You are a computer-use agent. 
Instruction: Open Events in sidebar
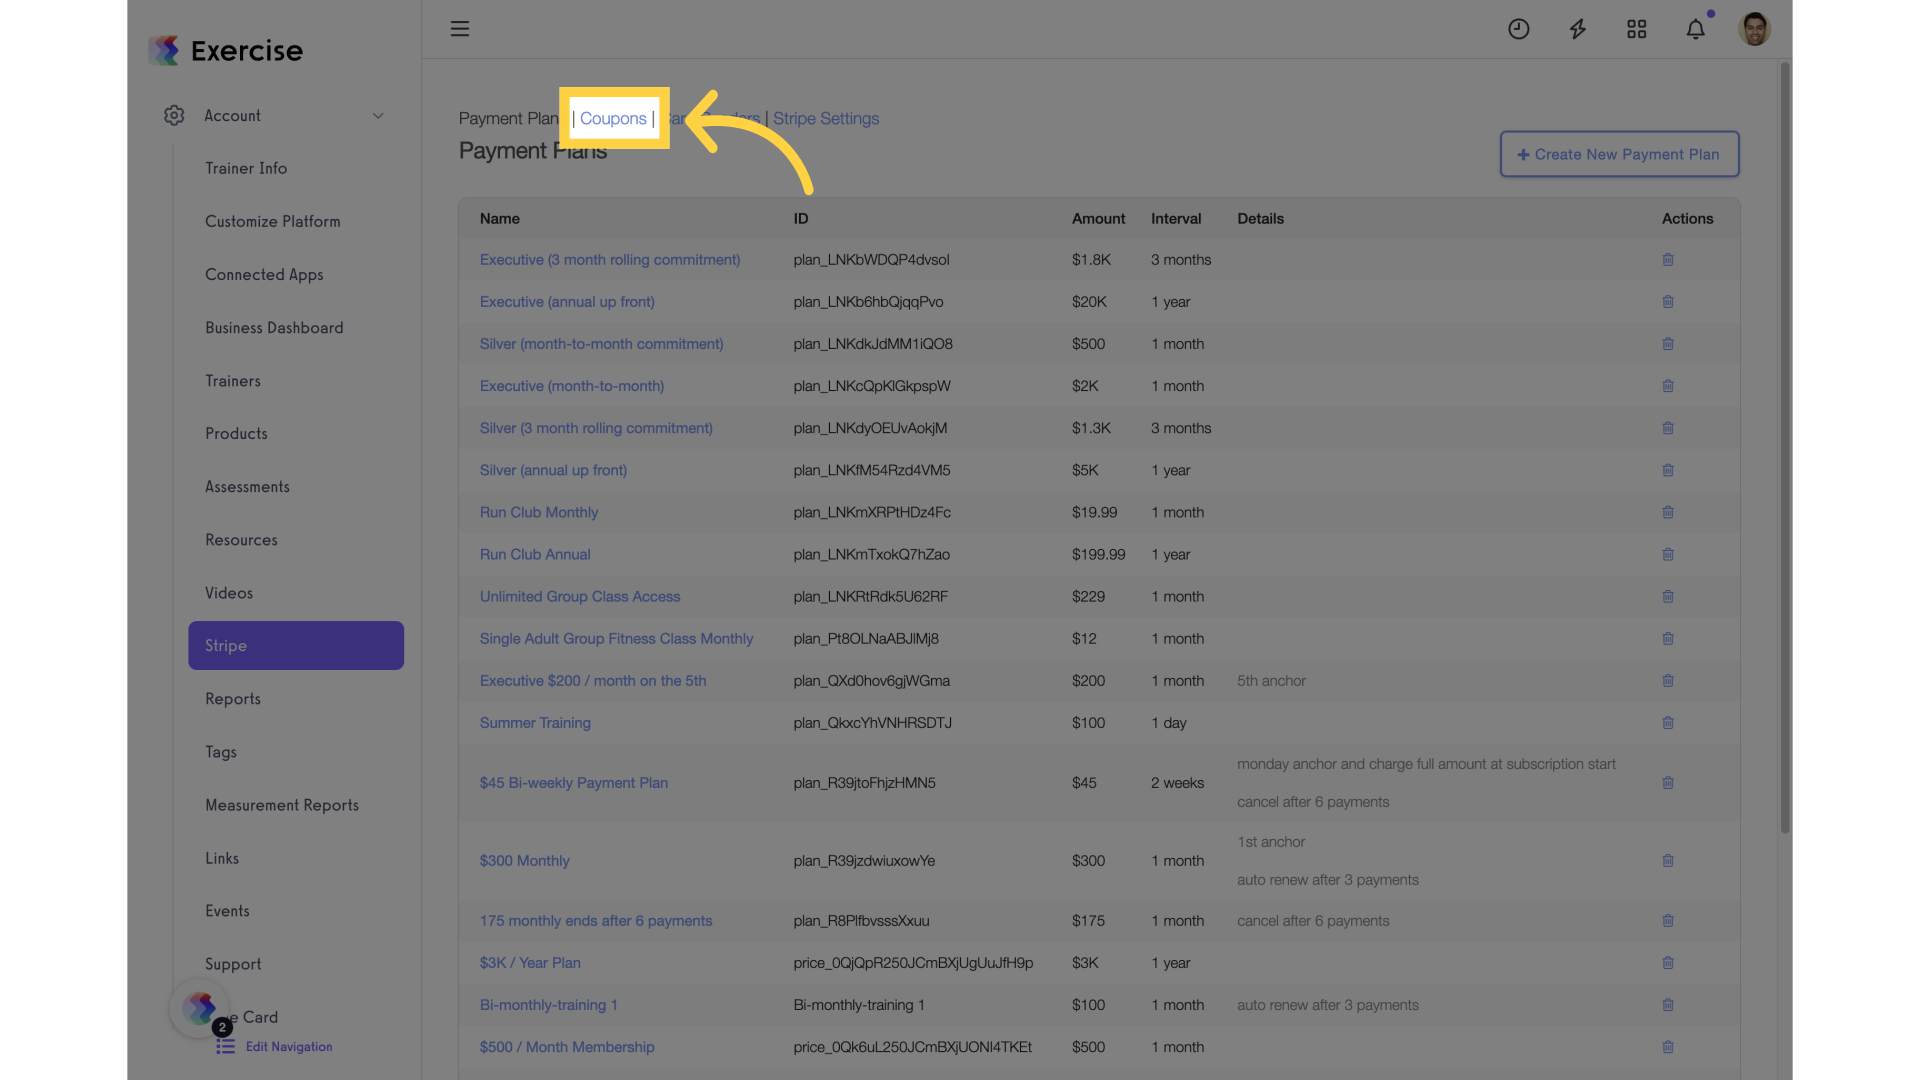227,910
